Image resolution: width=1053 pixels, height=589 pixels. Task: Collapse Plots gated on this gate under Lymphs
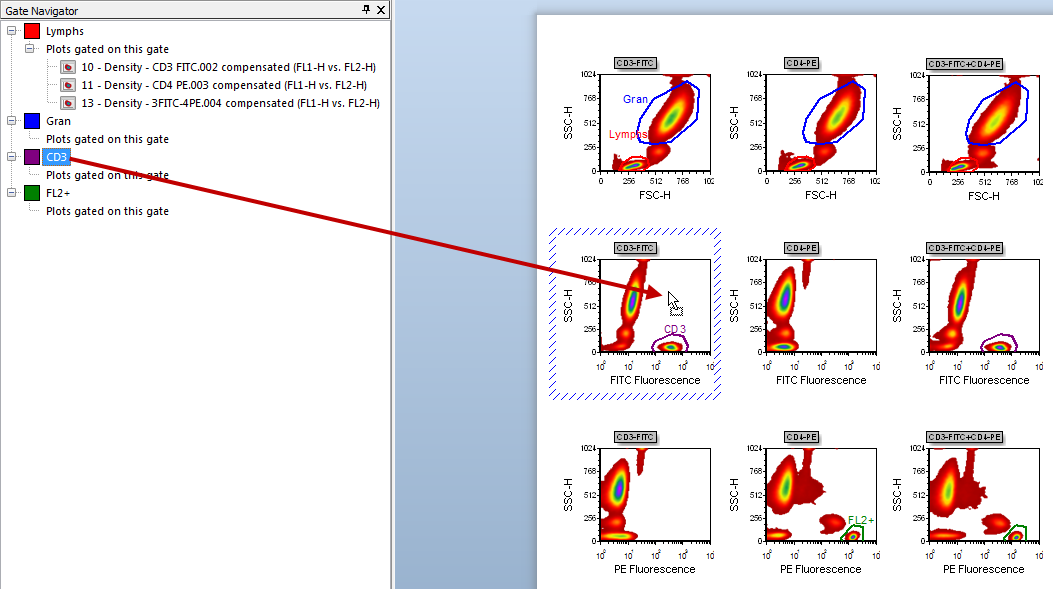(x=30, y=49)
